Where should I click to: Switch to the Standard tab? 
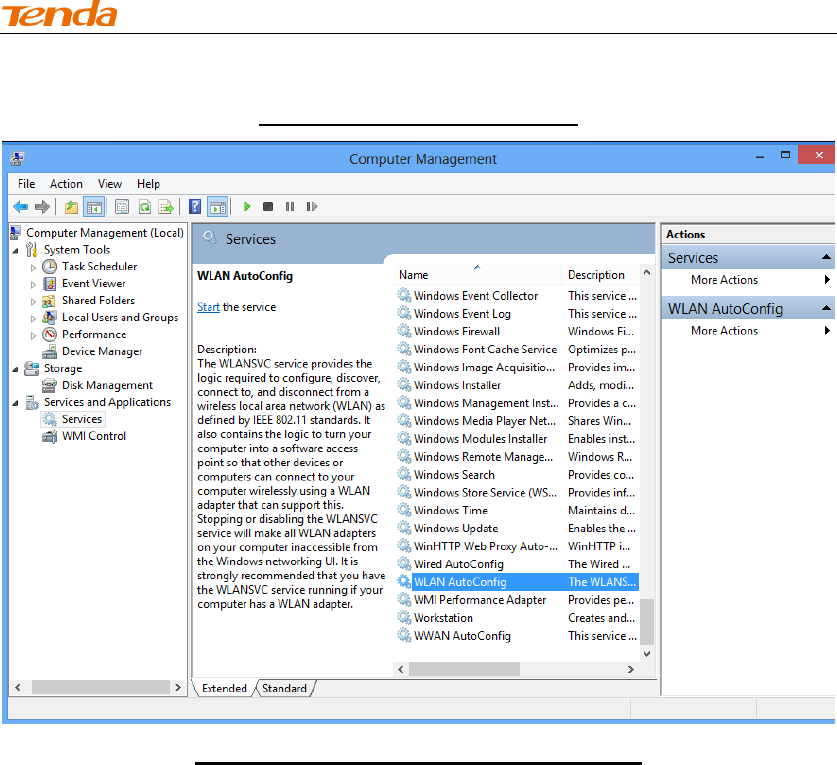pos(285,688)
